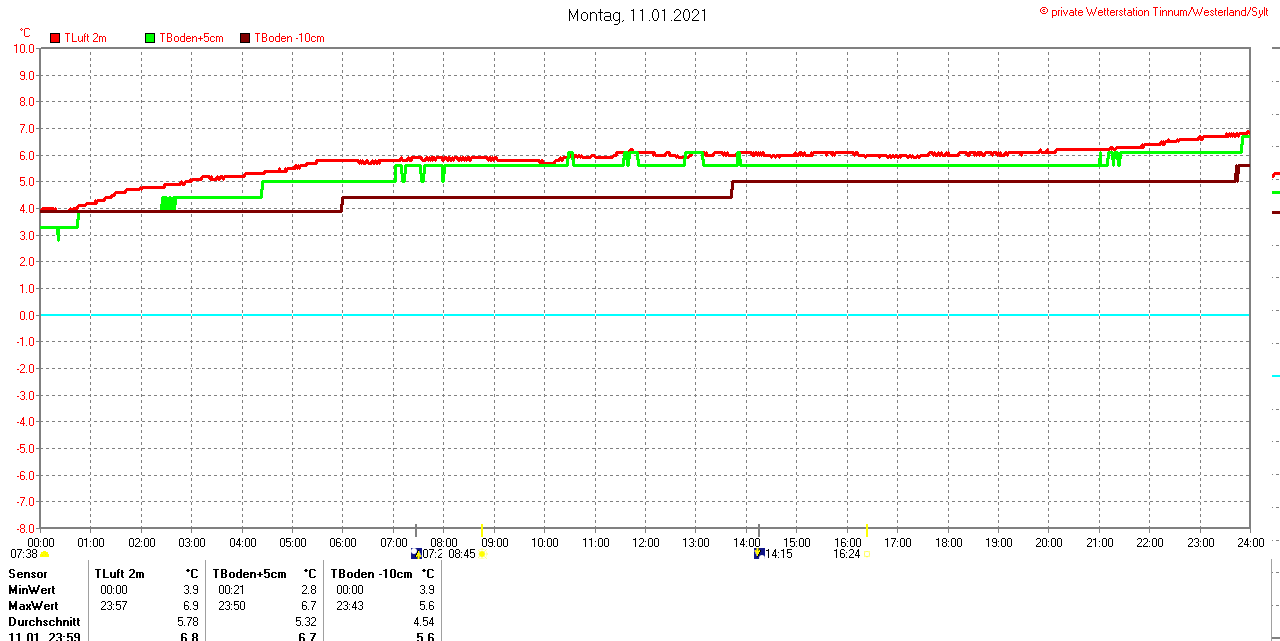Click the blue moon icon near 14:15
The image size is (1280, 641).
759,553
